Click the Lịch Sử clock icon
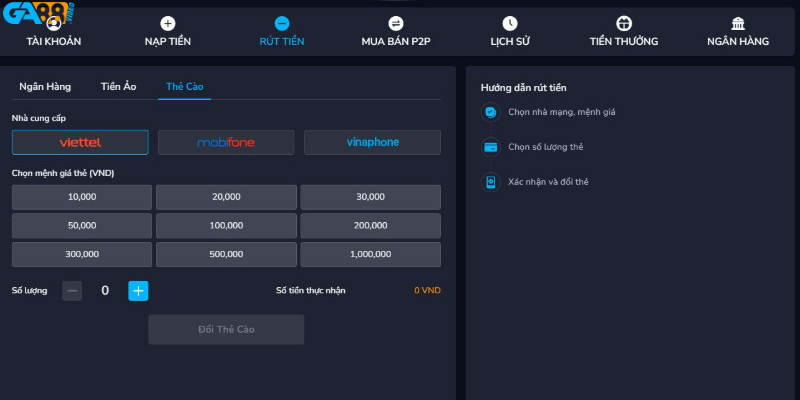Image resolution: width=800 pixels, height=400 pixels. (510, 23)
